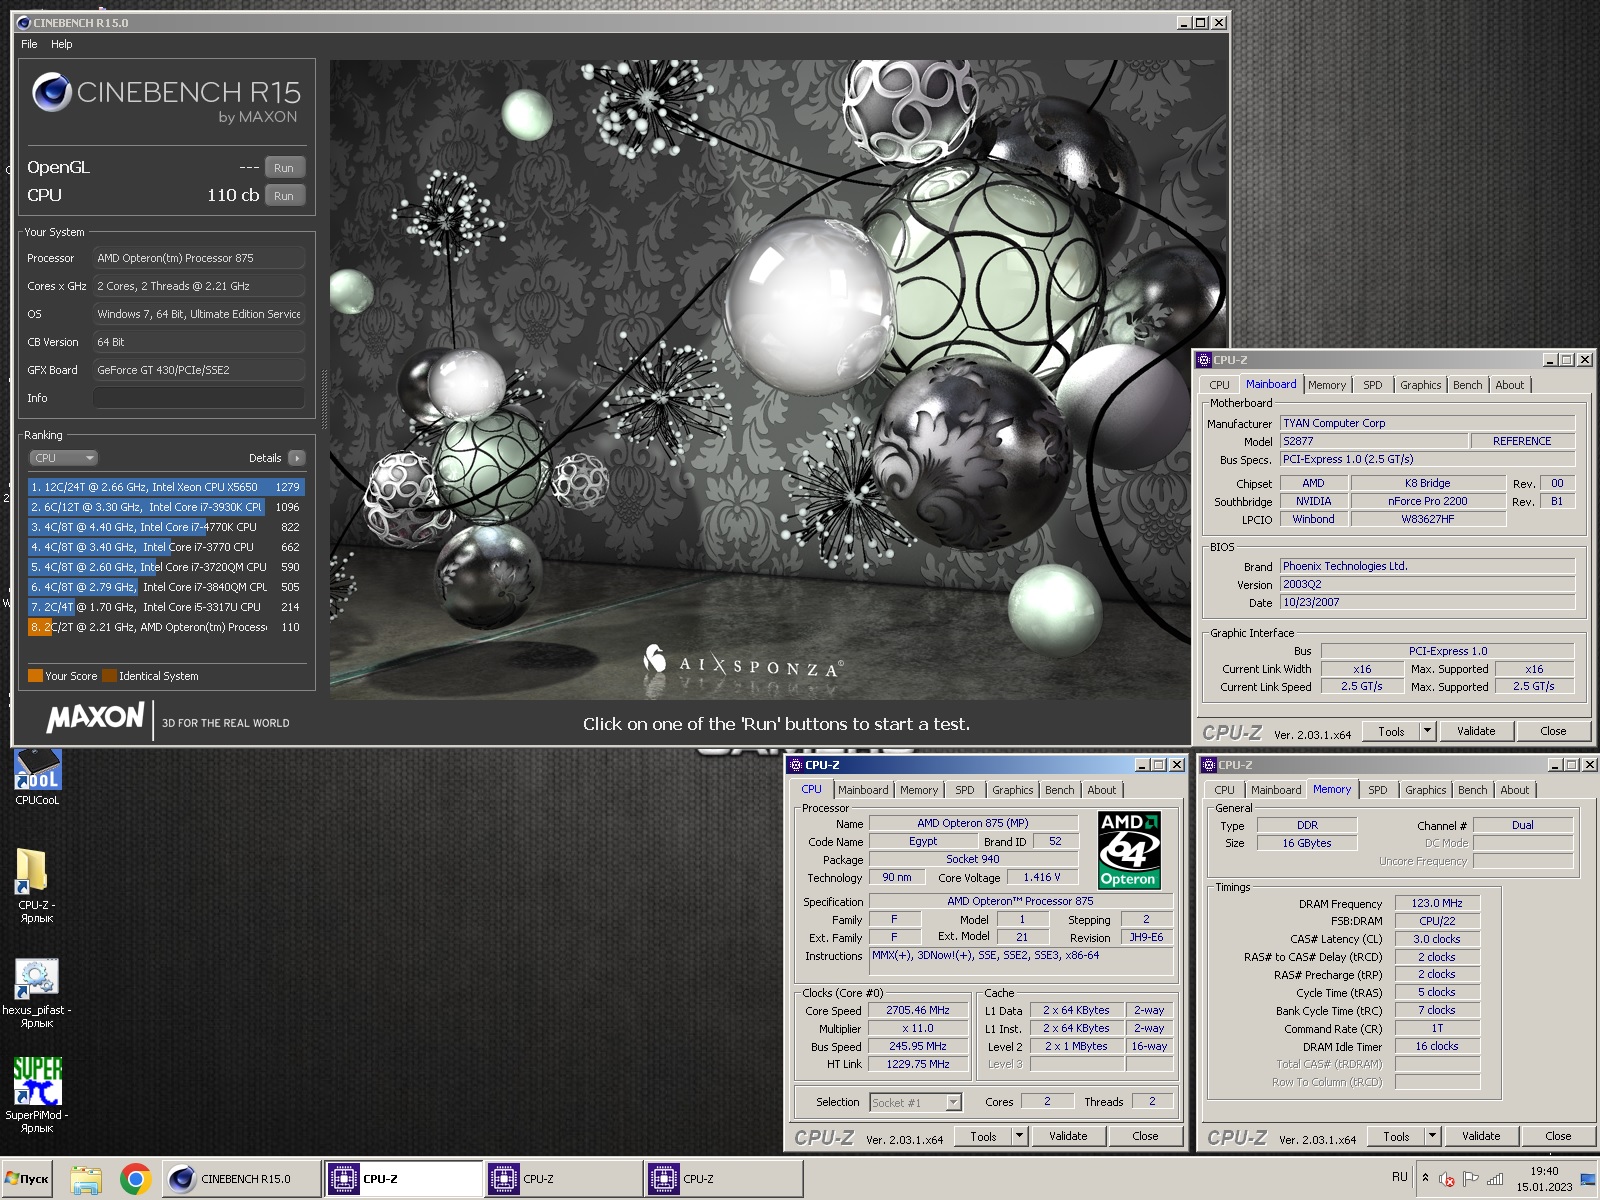This screenshot has width=1600, height=1200.
Task: Open the CPUCooL desktop shortcut
Action: [x=37, y=777]
